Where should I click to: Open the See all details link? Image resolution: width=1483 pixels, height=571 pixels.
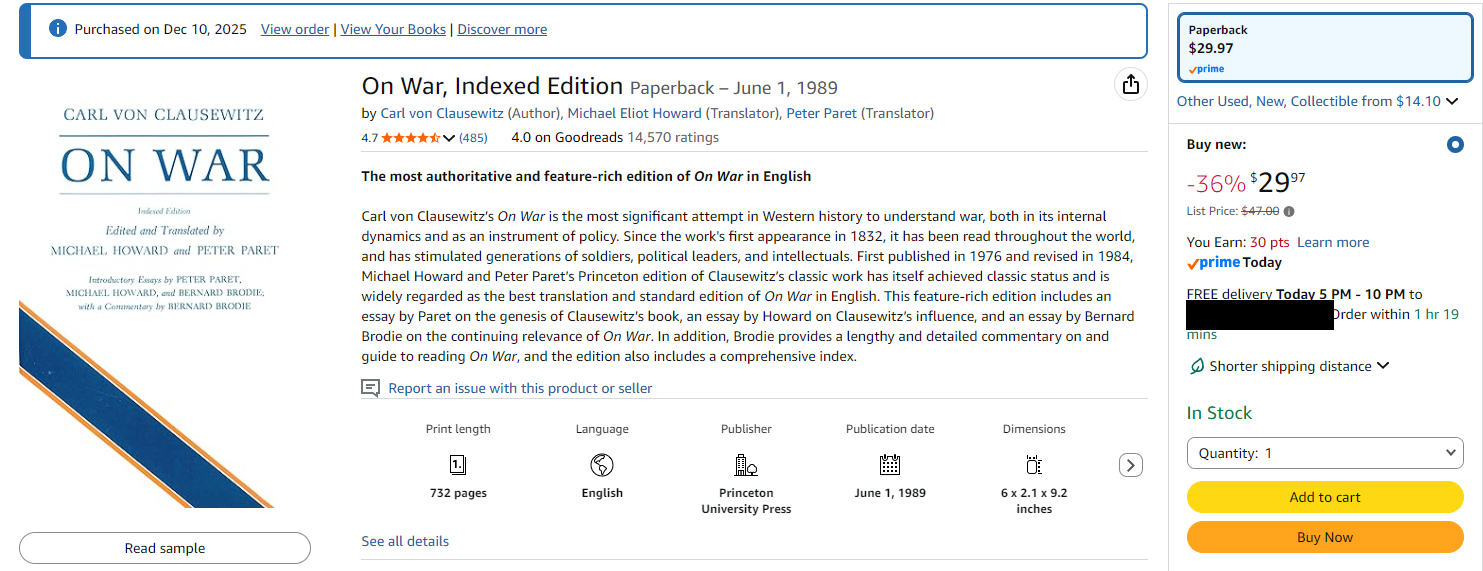pyautogui.click(x=405, y=541)
